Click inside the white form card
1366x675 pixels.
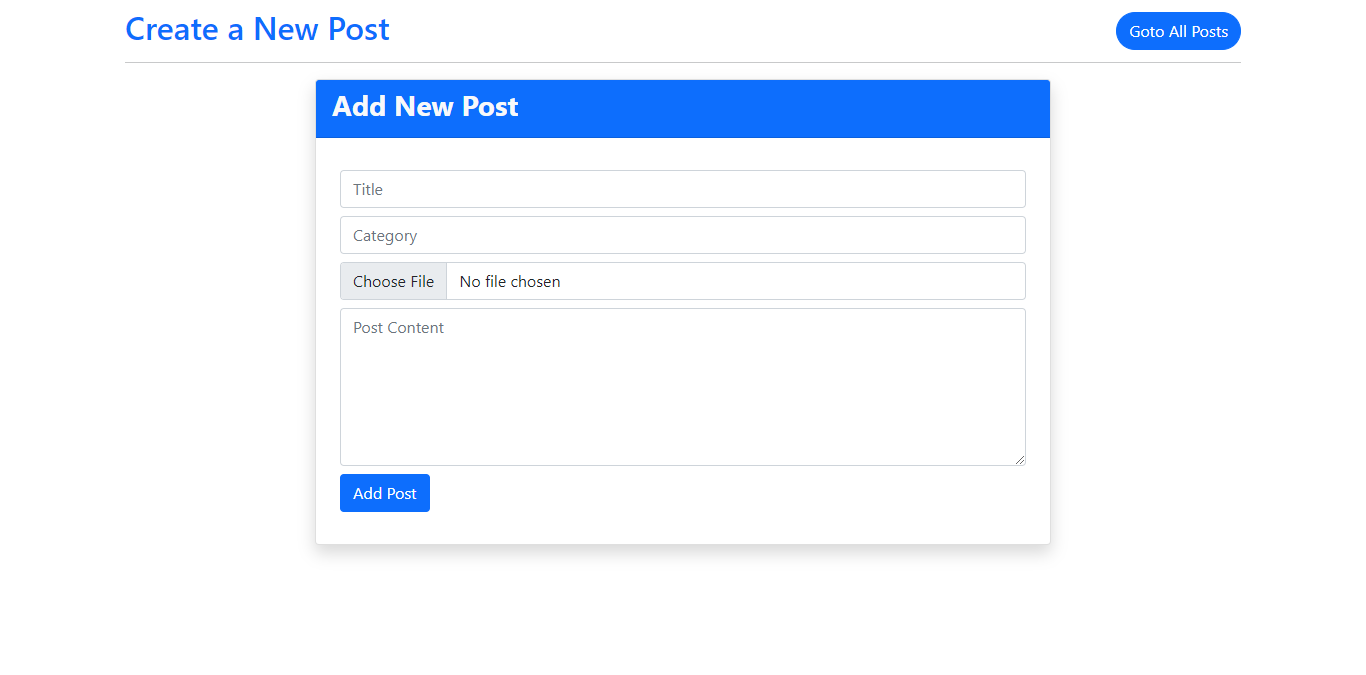click(683, 520)
